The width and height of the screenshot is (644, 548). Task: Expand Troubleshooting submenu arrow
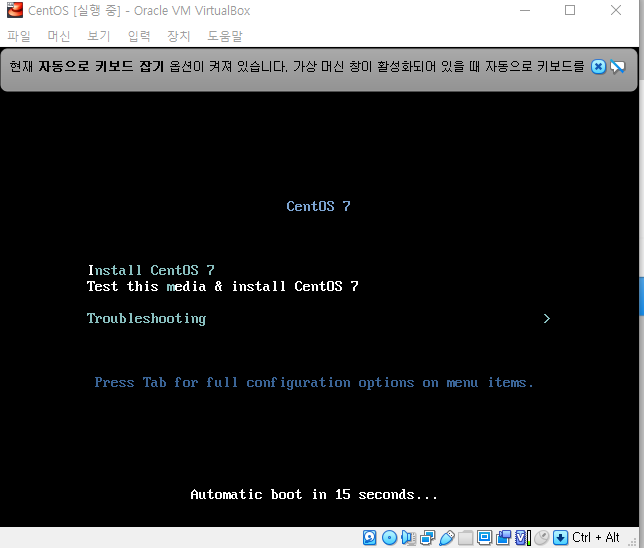tap(547, 318)
